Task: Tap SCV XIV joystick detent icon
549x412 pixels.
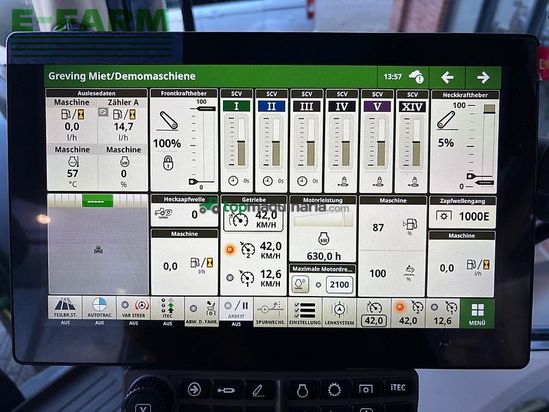Action: tap(414, 182)
